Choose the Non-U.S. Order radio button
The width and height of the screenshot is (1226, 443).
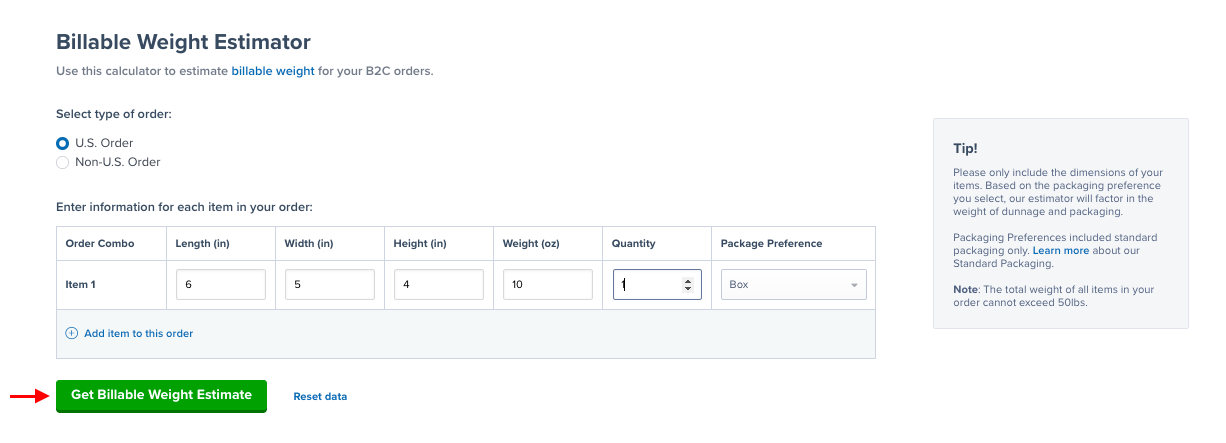click(x=63, y=162)
